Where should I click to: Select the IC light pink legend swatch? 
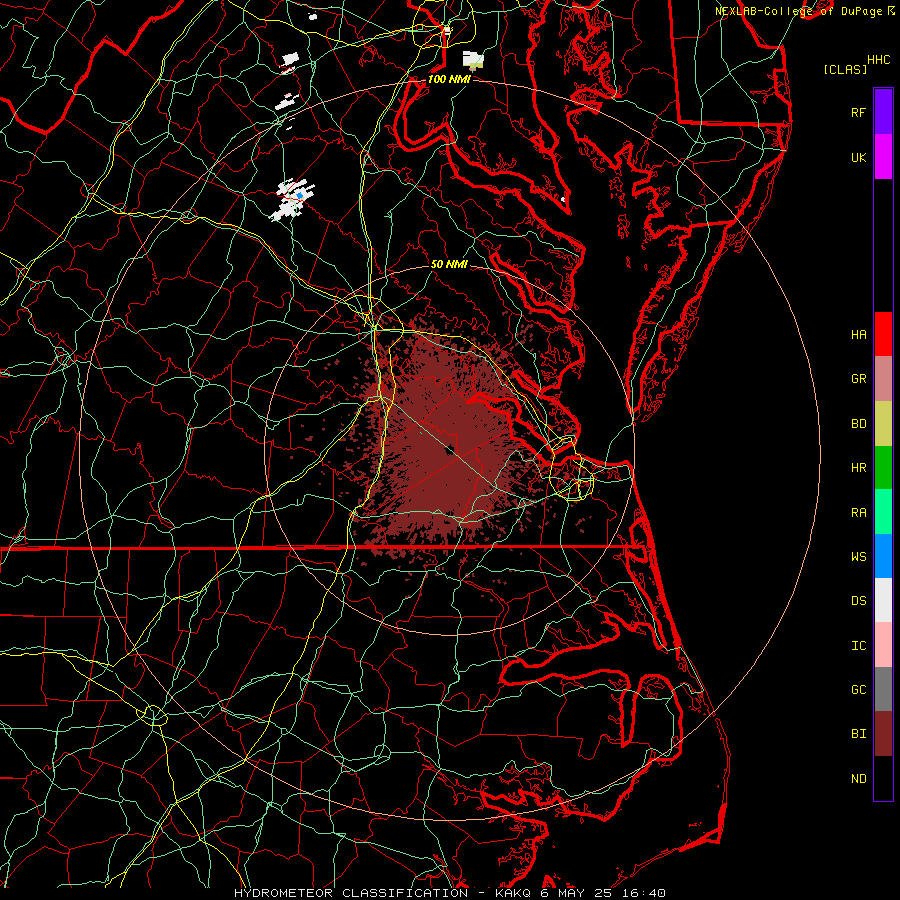click(883, 645)
